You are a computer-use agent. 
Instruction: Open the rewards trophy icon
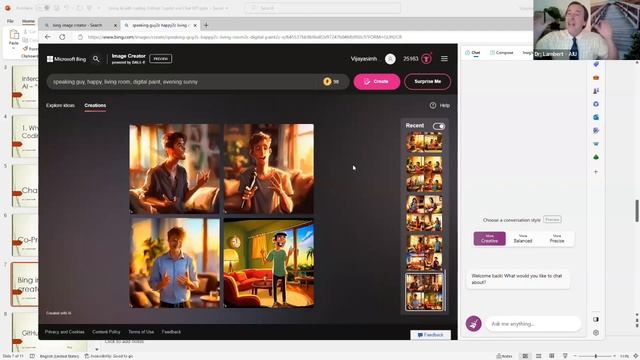tap(426, 59)
